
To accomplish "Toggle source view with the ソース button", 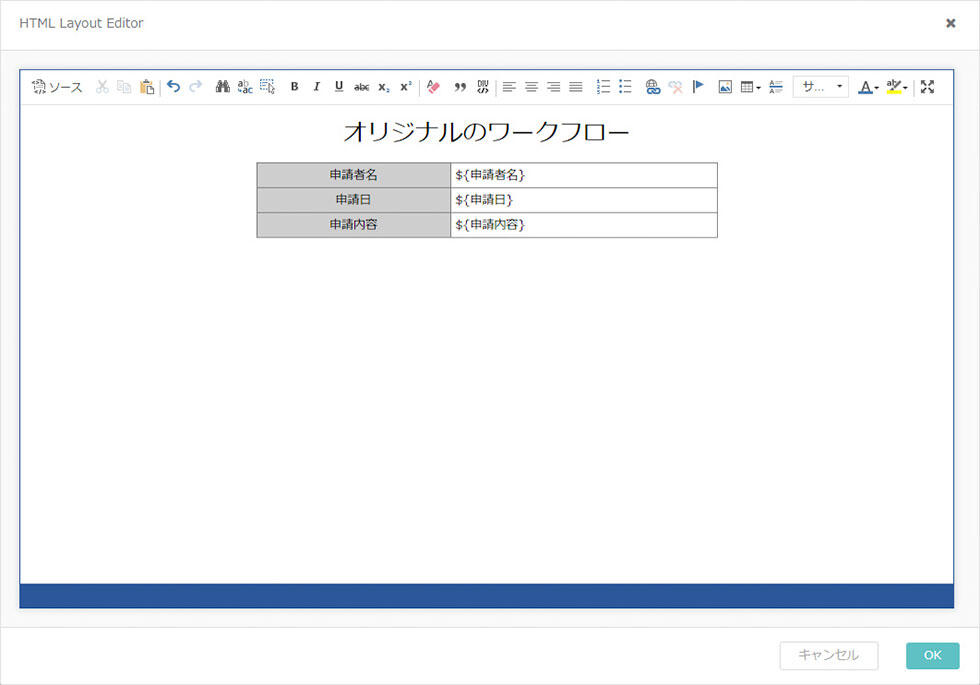I will (x=57, y=87).
